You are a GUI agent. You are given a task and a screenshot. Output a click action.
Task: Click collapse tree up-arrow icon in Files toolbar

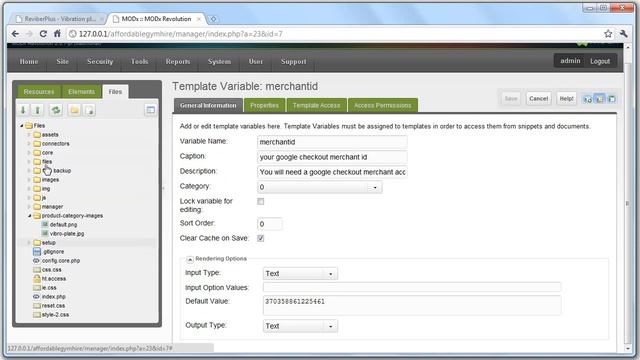tap(38, 110)
